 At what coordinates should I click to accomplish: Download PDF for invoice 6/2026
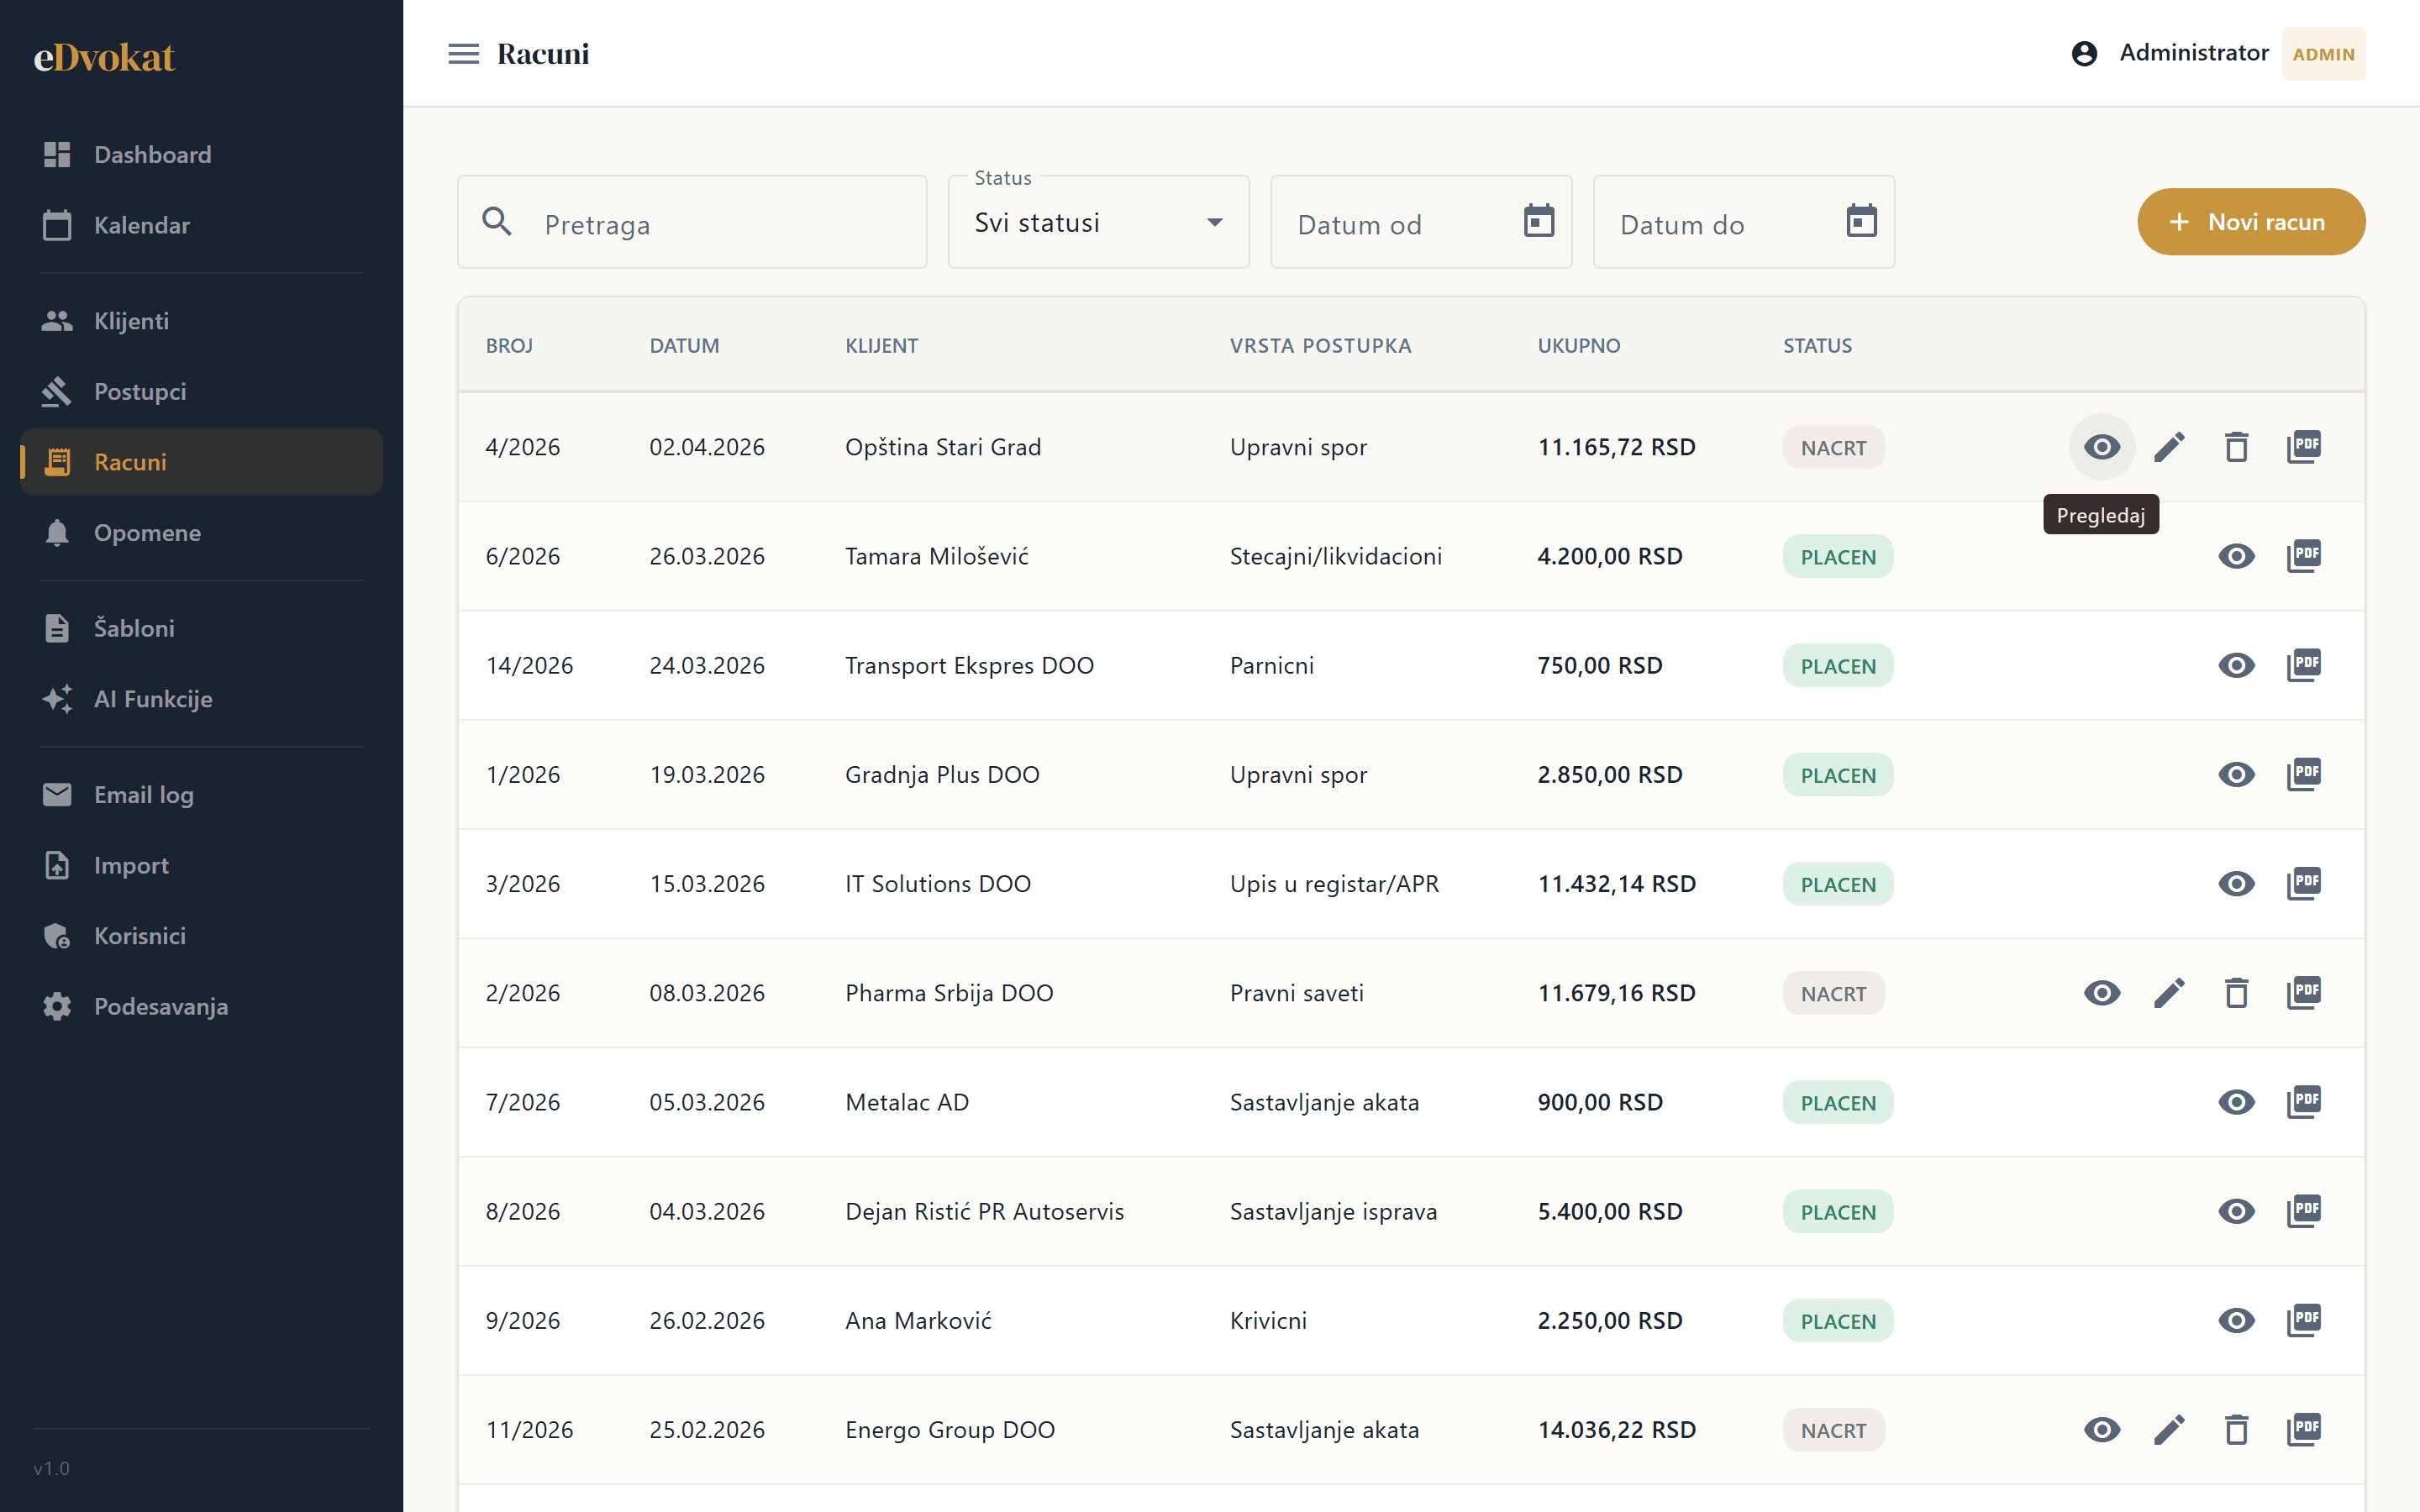coord(2303,556)
